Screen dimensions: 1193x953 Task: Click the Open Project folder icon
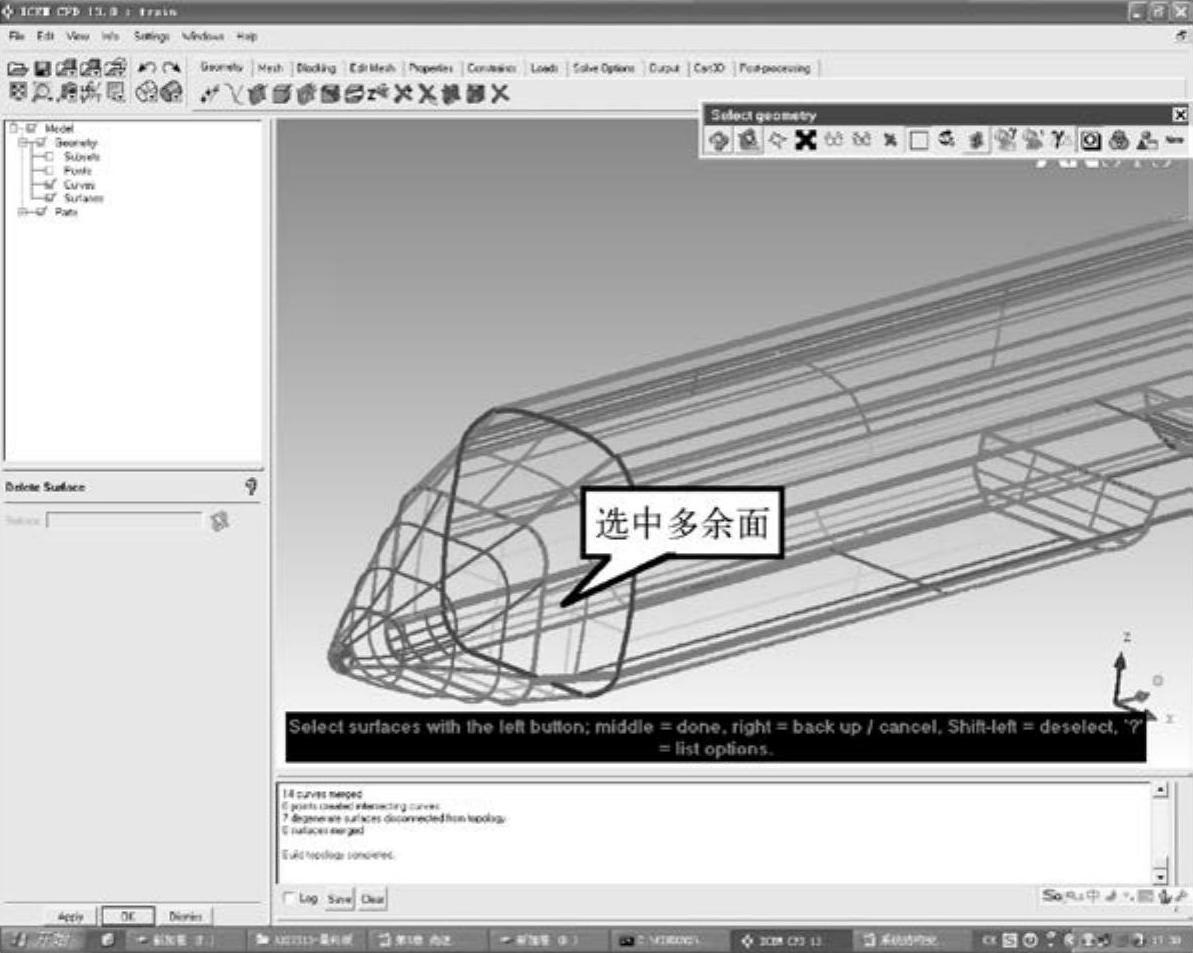pos(18,69)
